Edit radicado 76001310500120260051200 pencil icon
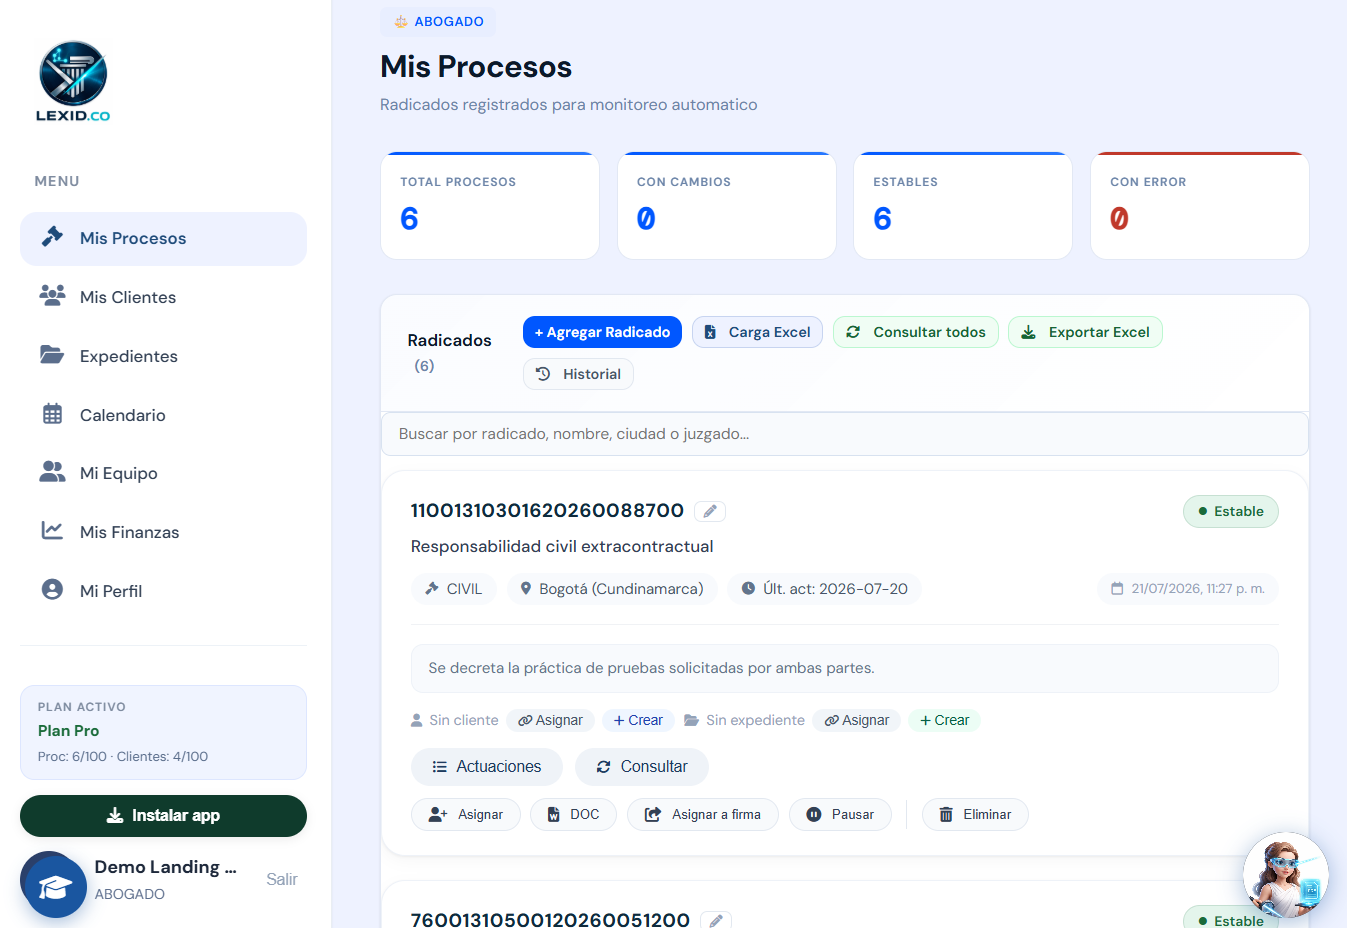The width and height of the screenshot is (1347, 928). 716,920
